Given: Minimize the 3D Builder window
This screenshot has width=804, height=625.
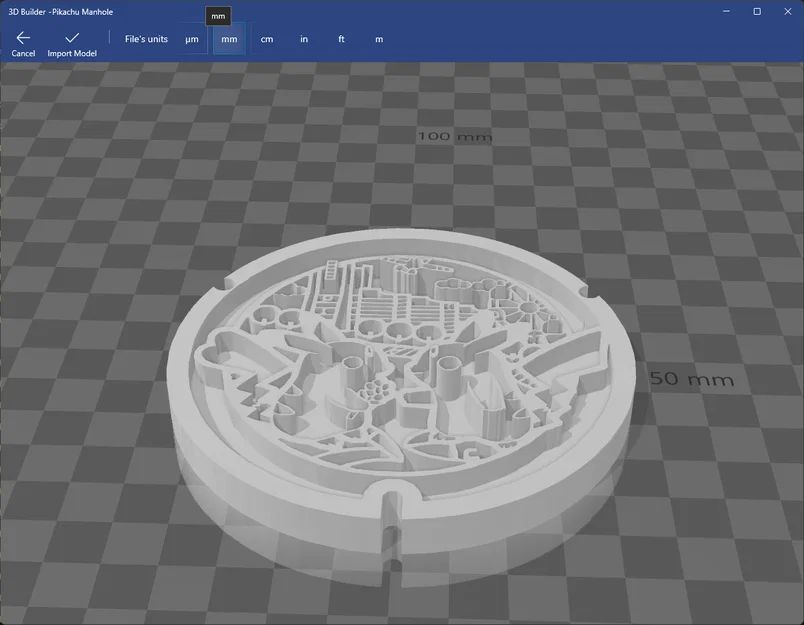Looking at the screenshot, I should (726, 11).
